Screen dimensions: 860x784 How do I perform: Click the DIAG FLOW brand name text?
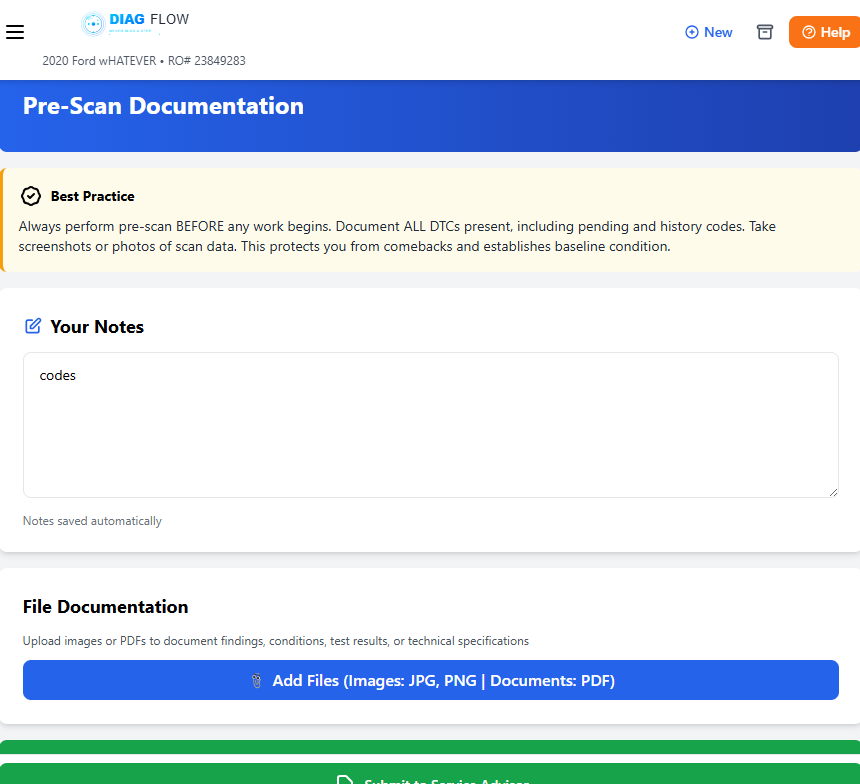(x=149, y=19)
